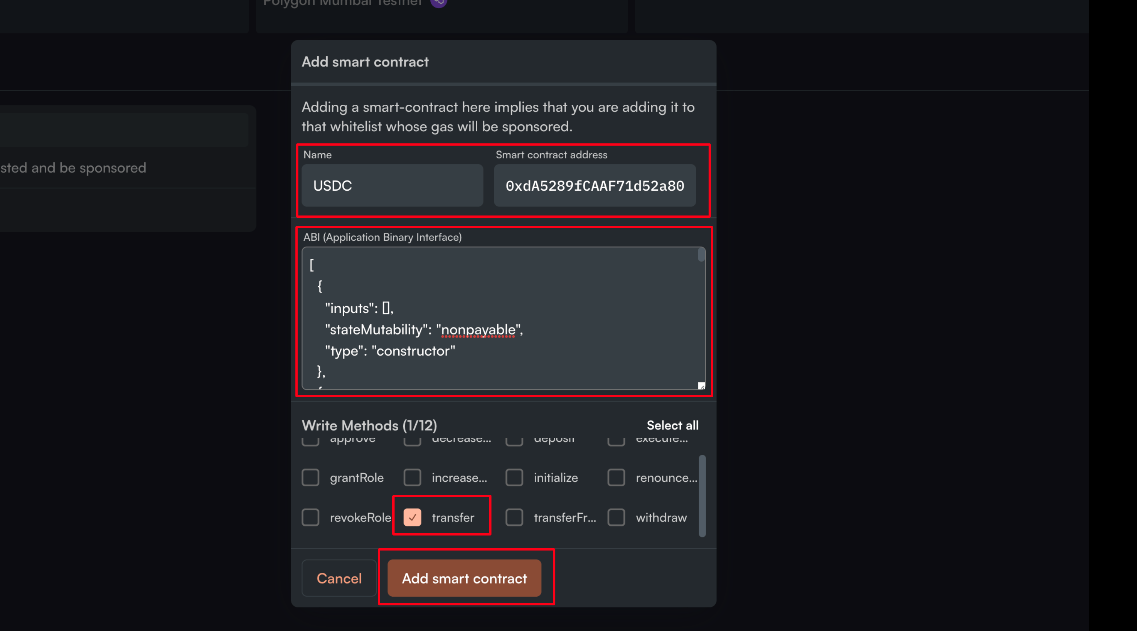Cancel the Add smart contract dialog
Screen dimensions: 1137x631
[339, 578]
